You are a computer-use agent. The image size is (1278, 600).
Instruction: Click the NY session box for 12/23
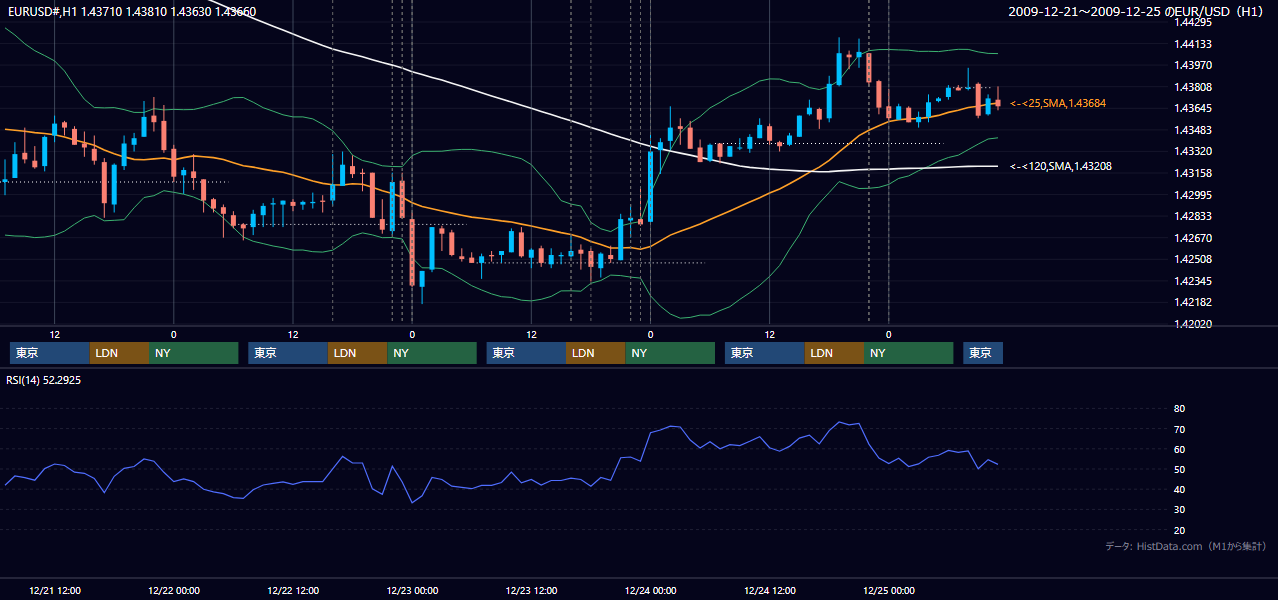[670, 353]
